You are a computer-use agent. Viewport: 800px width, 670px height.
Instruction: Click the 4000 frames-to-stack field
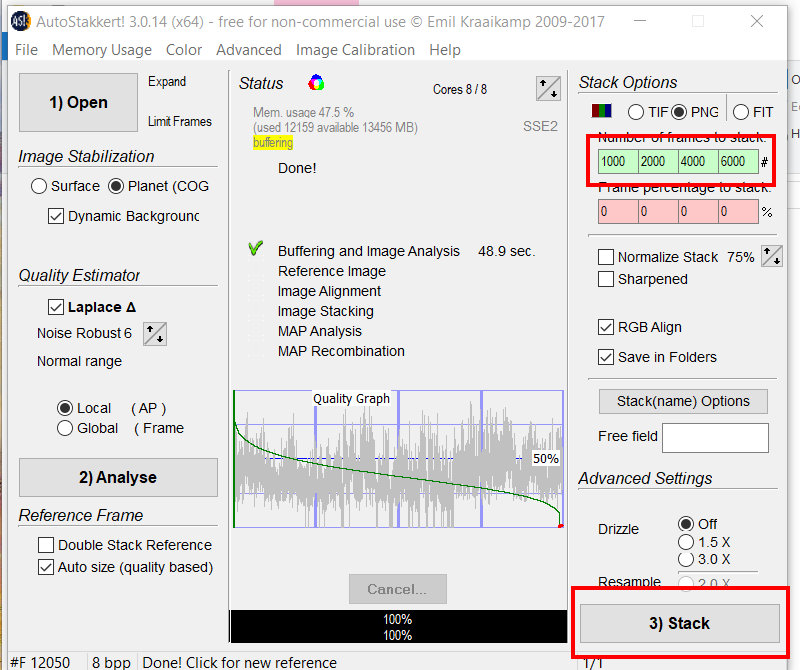click(698, 162)
